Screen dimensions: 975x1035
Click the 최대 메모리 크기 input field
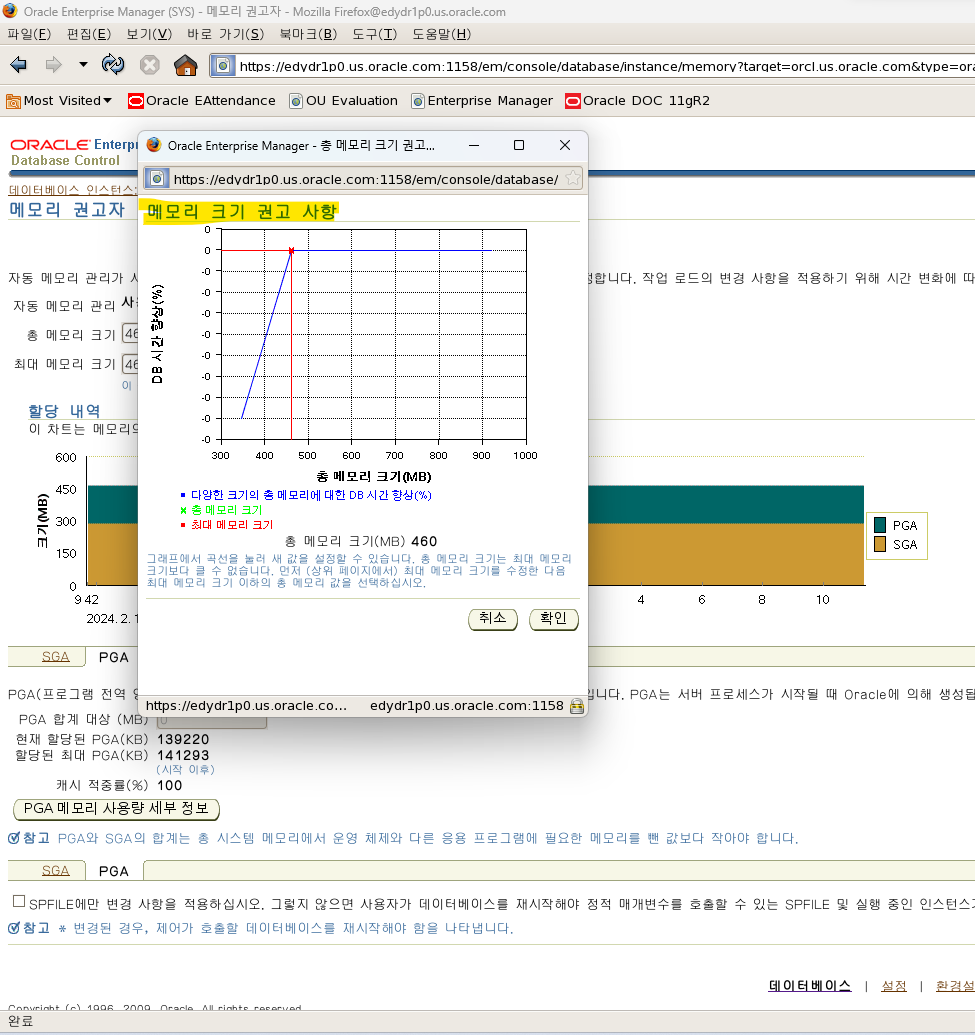(x=130, y=364)
